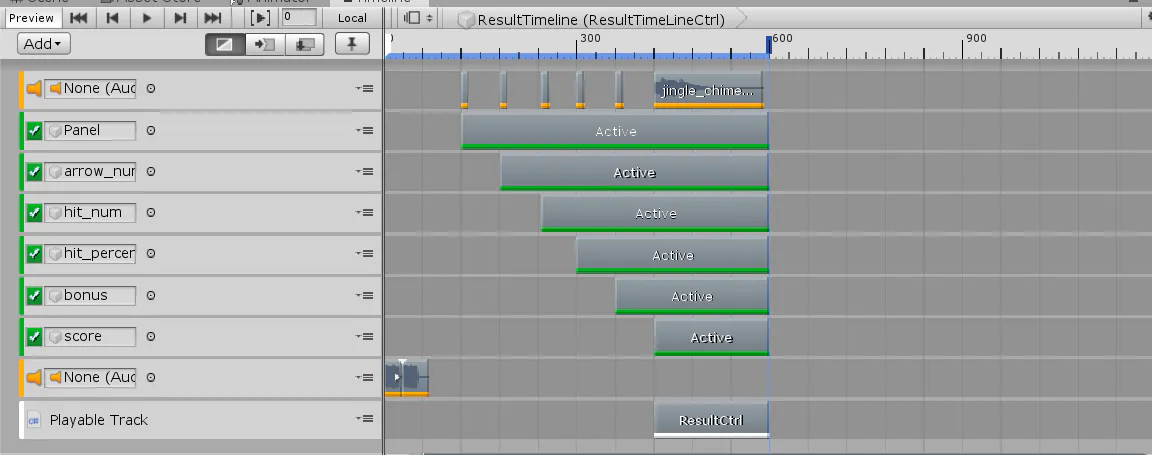Open options menu for score track
1152x455 pixels.
coord(365,336)
